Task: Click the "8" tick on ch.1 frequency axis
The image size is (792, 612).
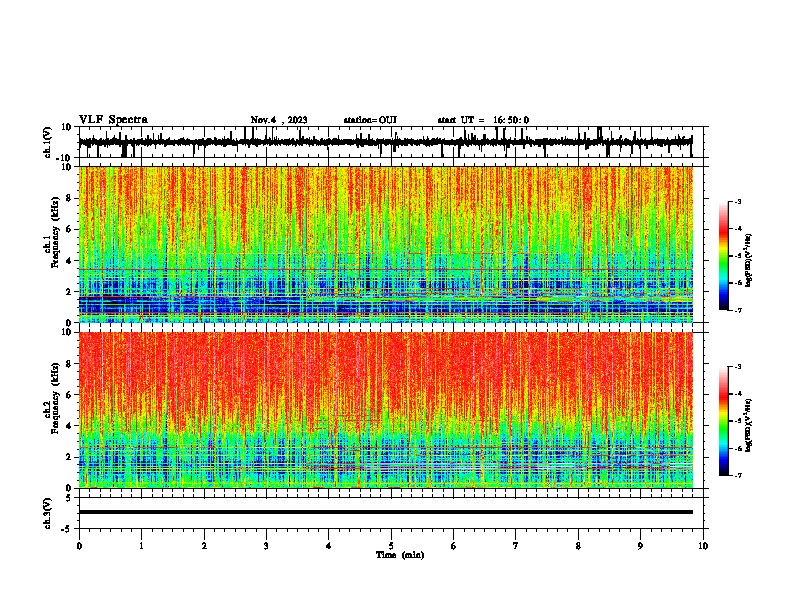Action: 69,198
